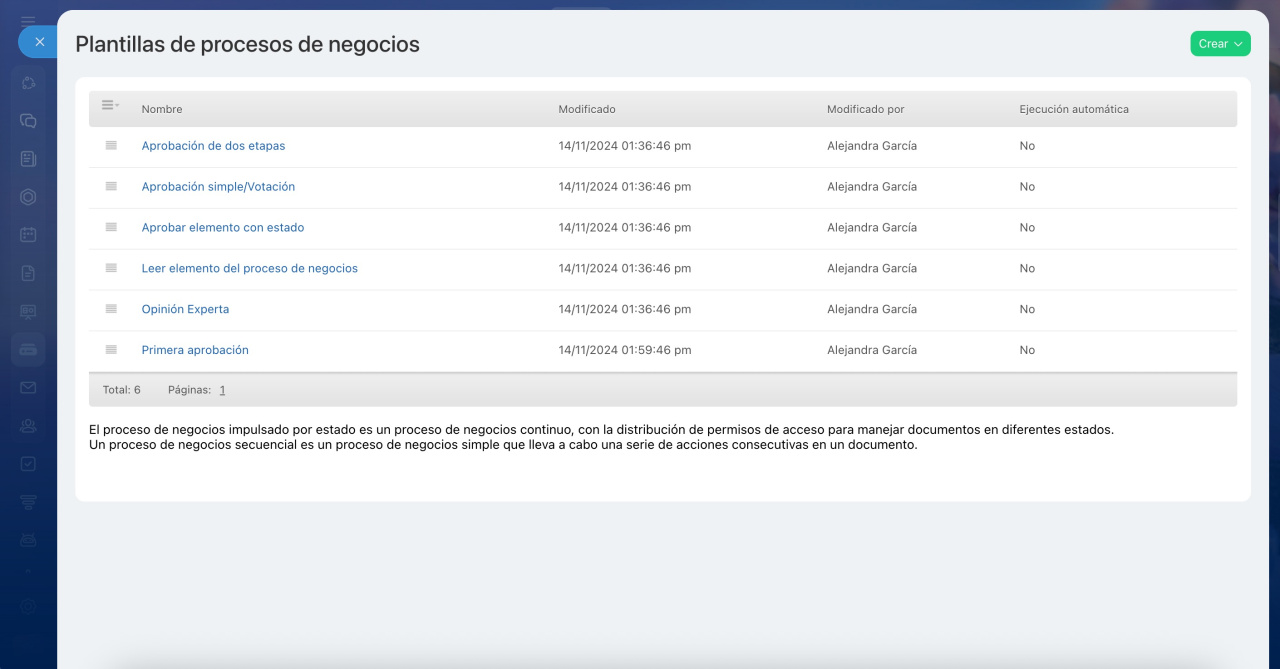Toggle the hamburger menu at top of sidebar
Screen dimensions: 1280x669
[28, 20]
